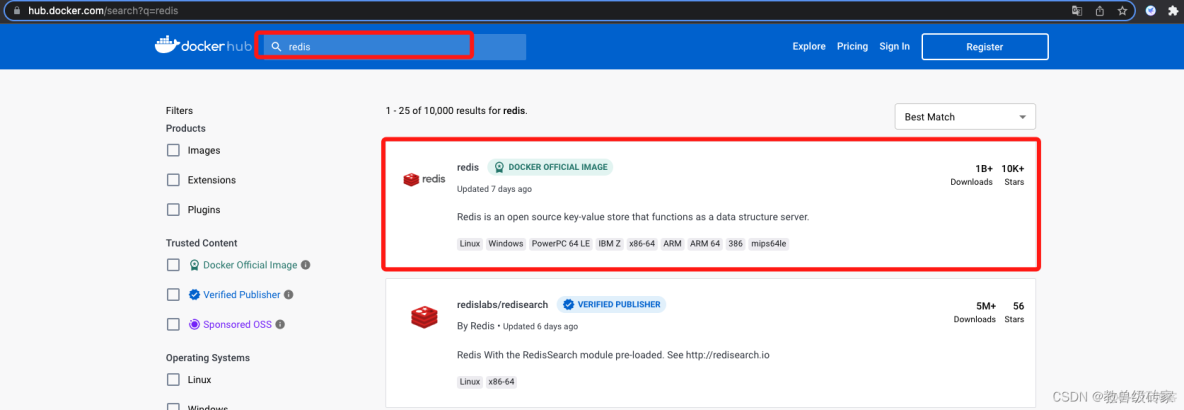The width and height of the screenshot is (1184, 410).
Task: Click the Sign In link
Action: coord(894,46)
